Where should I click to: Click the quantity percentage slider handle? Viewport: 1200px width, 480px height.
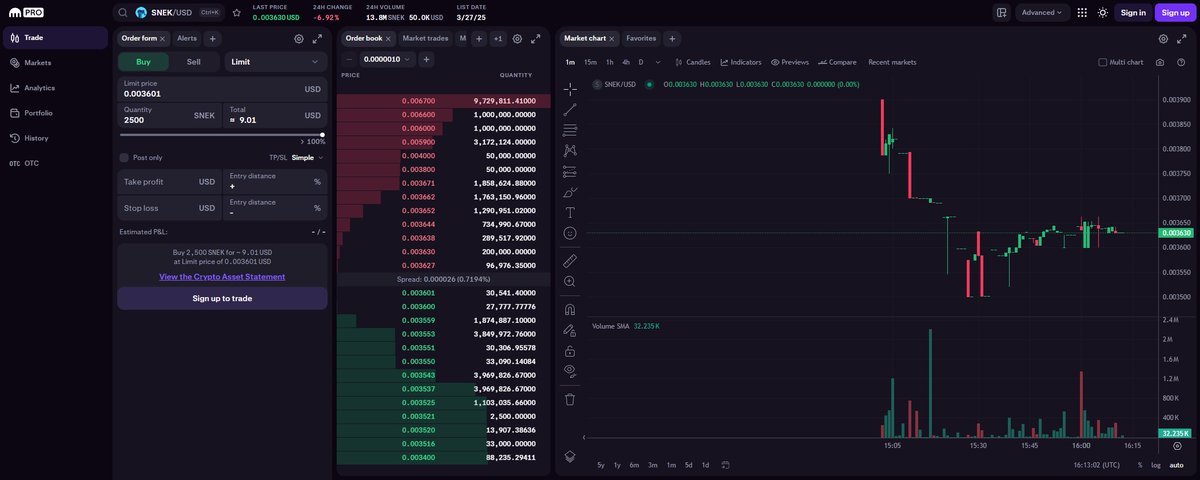[322, 134]
